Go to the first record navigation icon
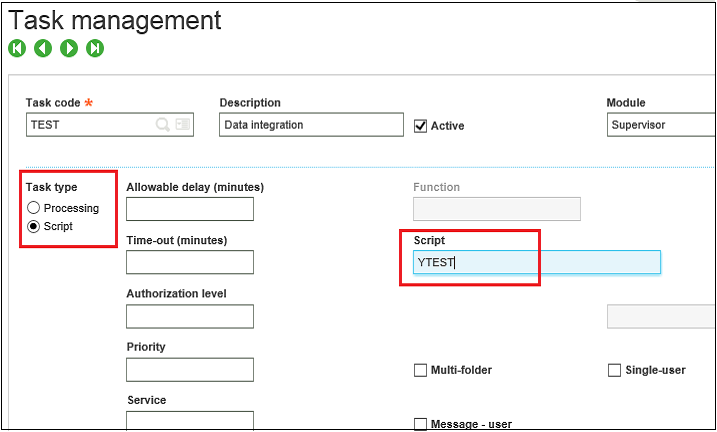Viewport: 717px width, 432px height. [17, 48]
